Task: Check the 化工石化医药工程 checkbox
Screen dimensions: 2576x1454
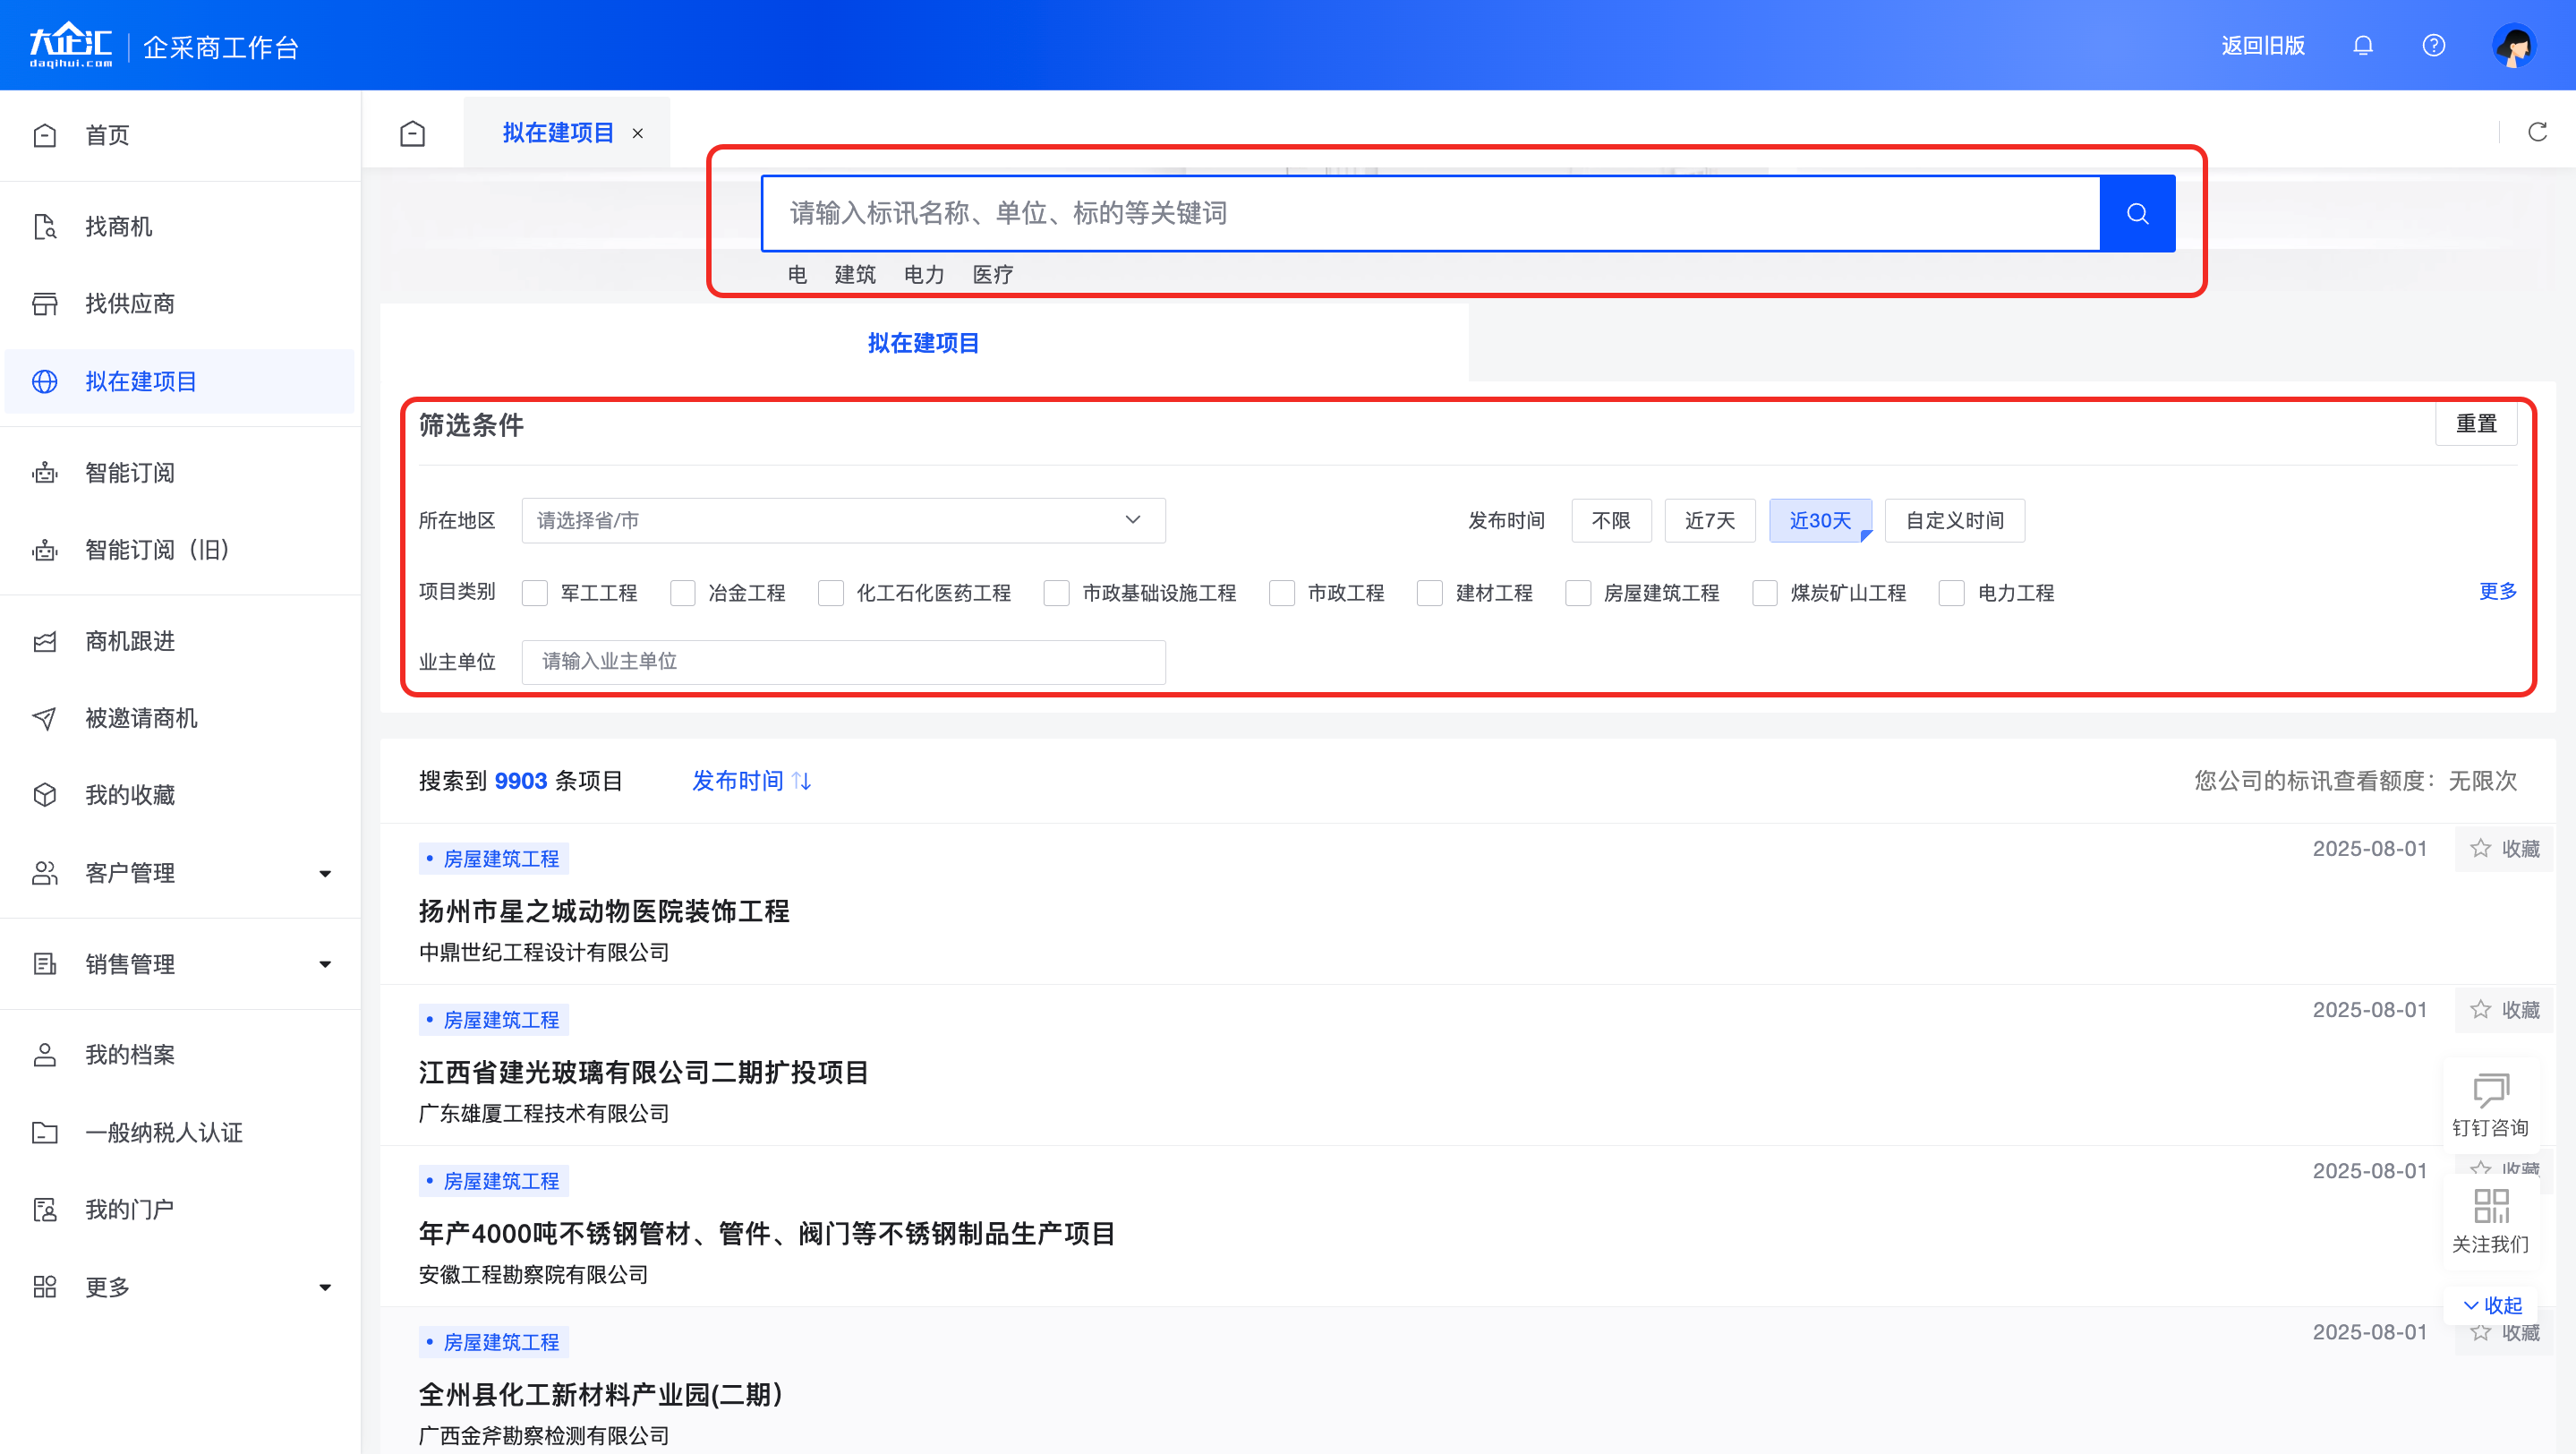Action: [x=831, y=593]
